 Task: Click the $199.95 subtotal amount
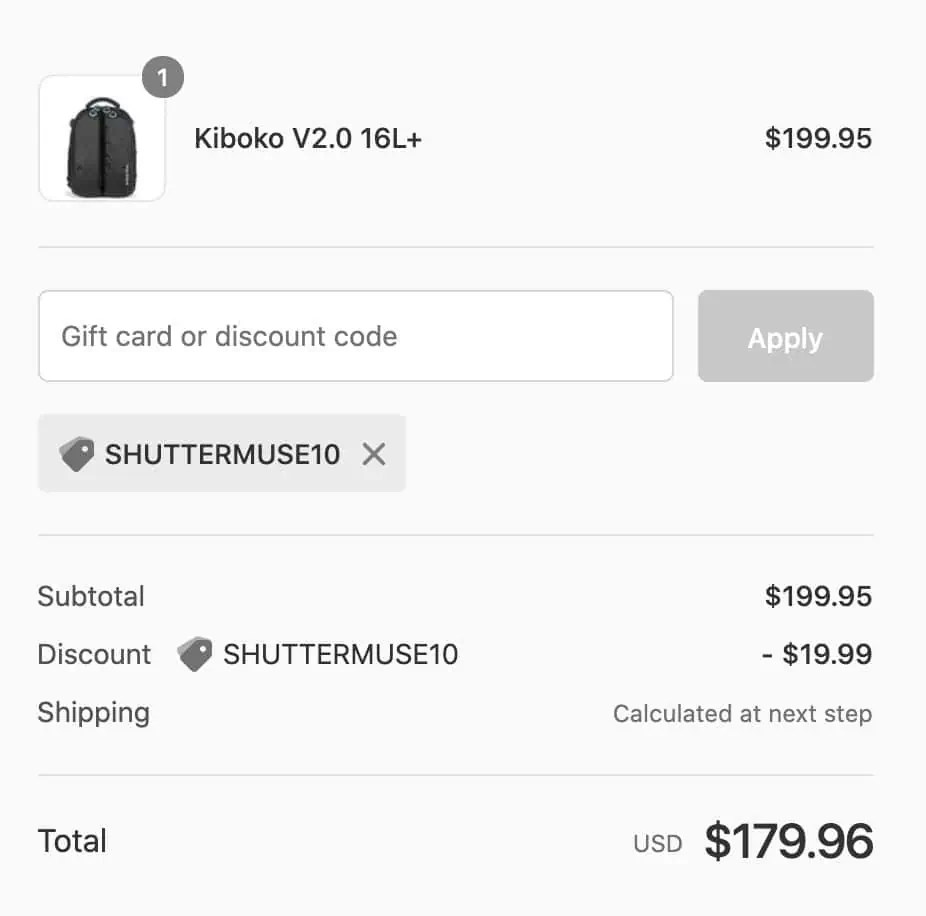pyautogui.click(x=820, y=596)
